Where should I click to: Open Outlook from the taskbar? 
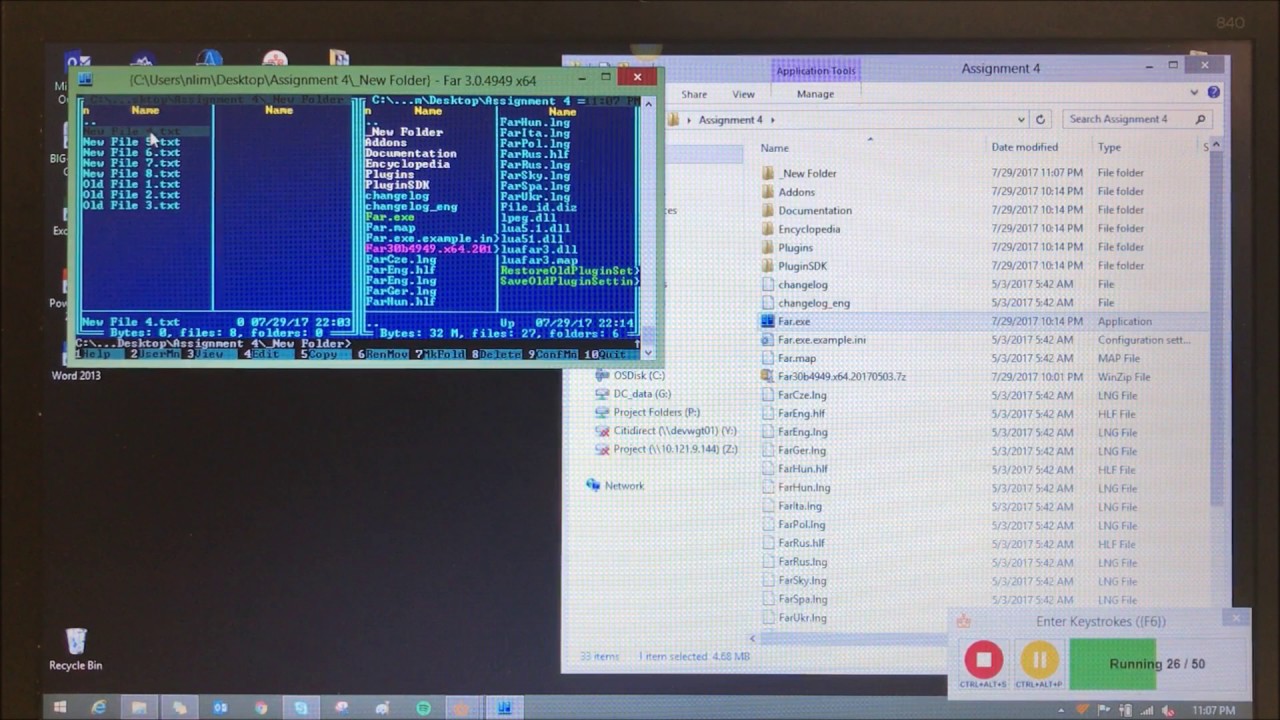pyautogui.click(x=220, y=708)
